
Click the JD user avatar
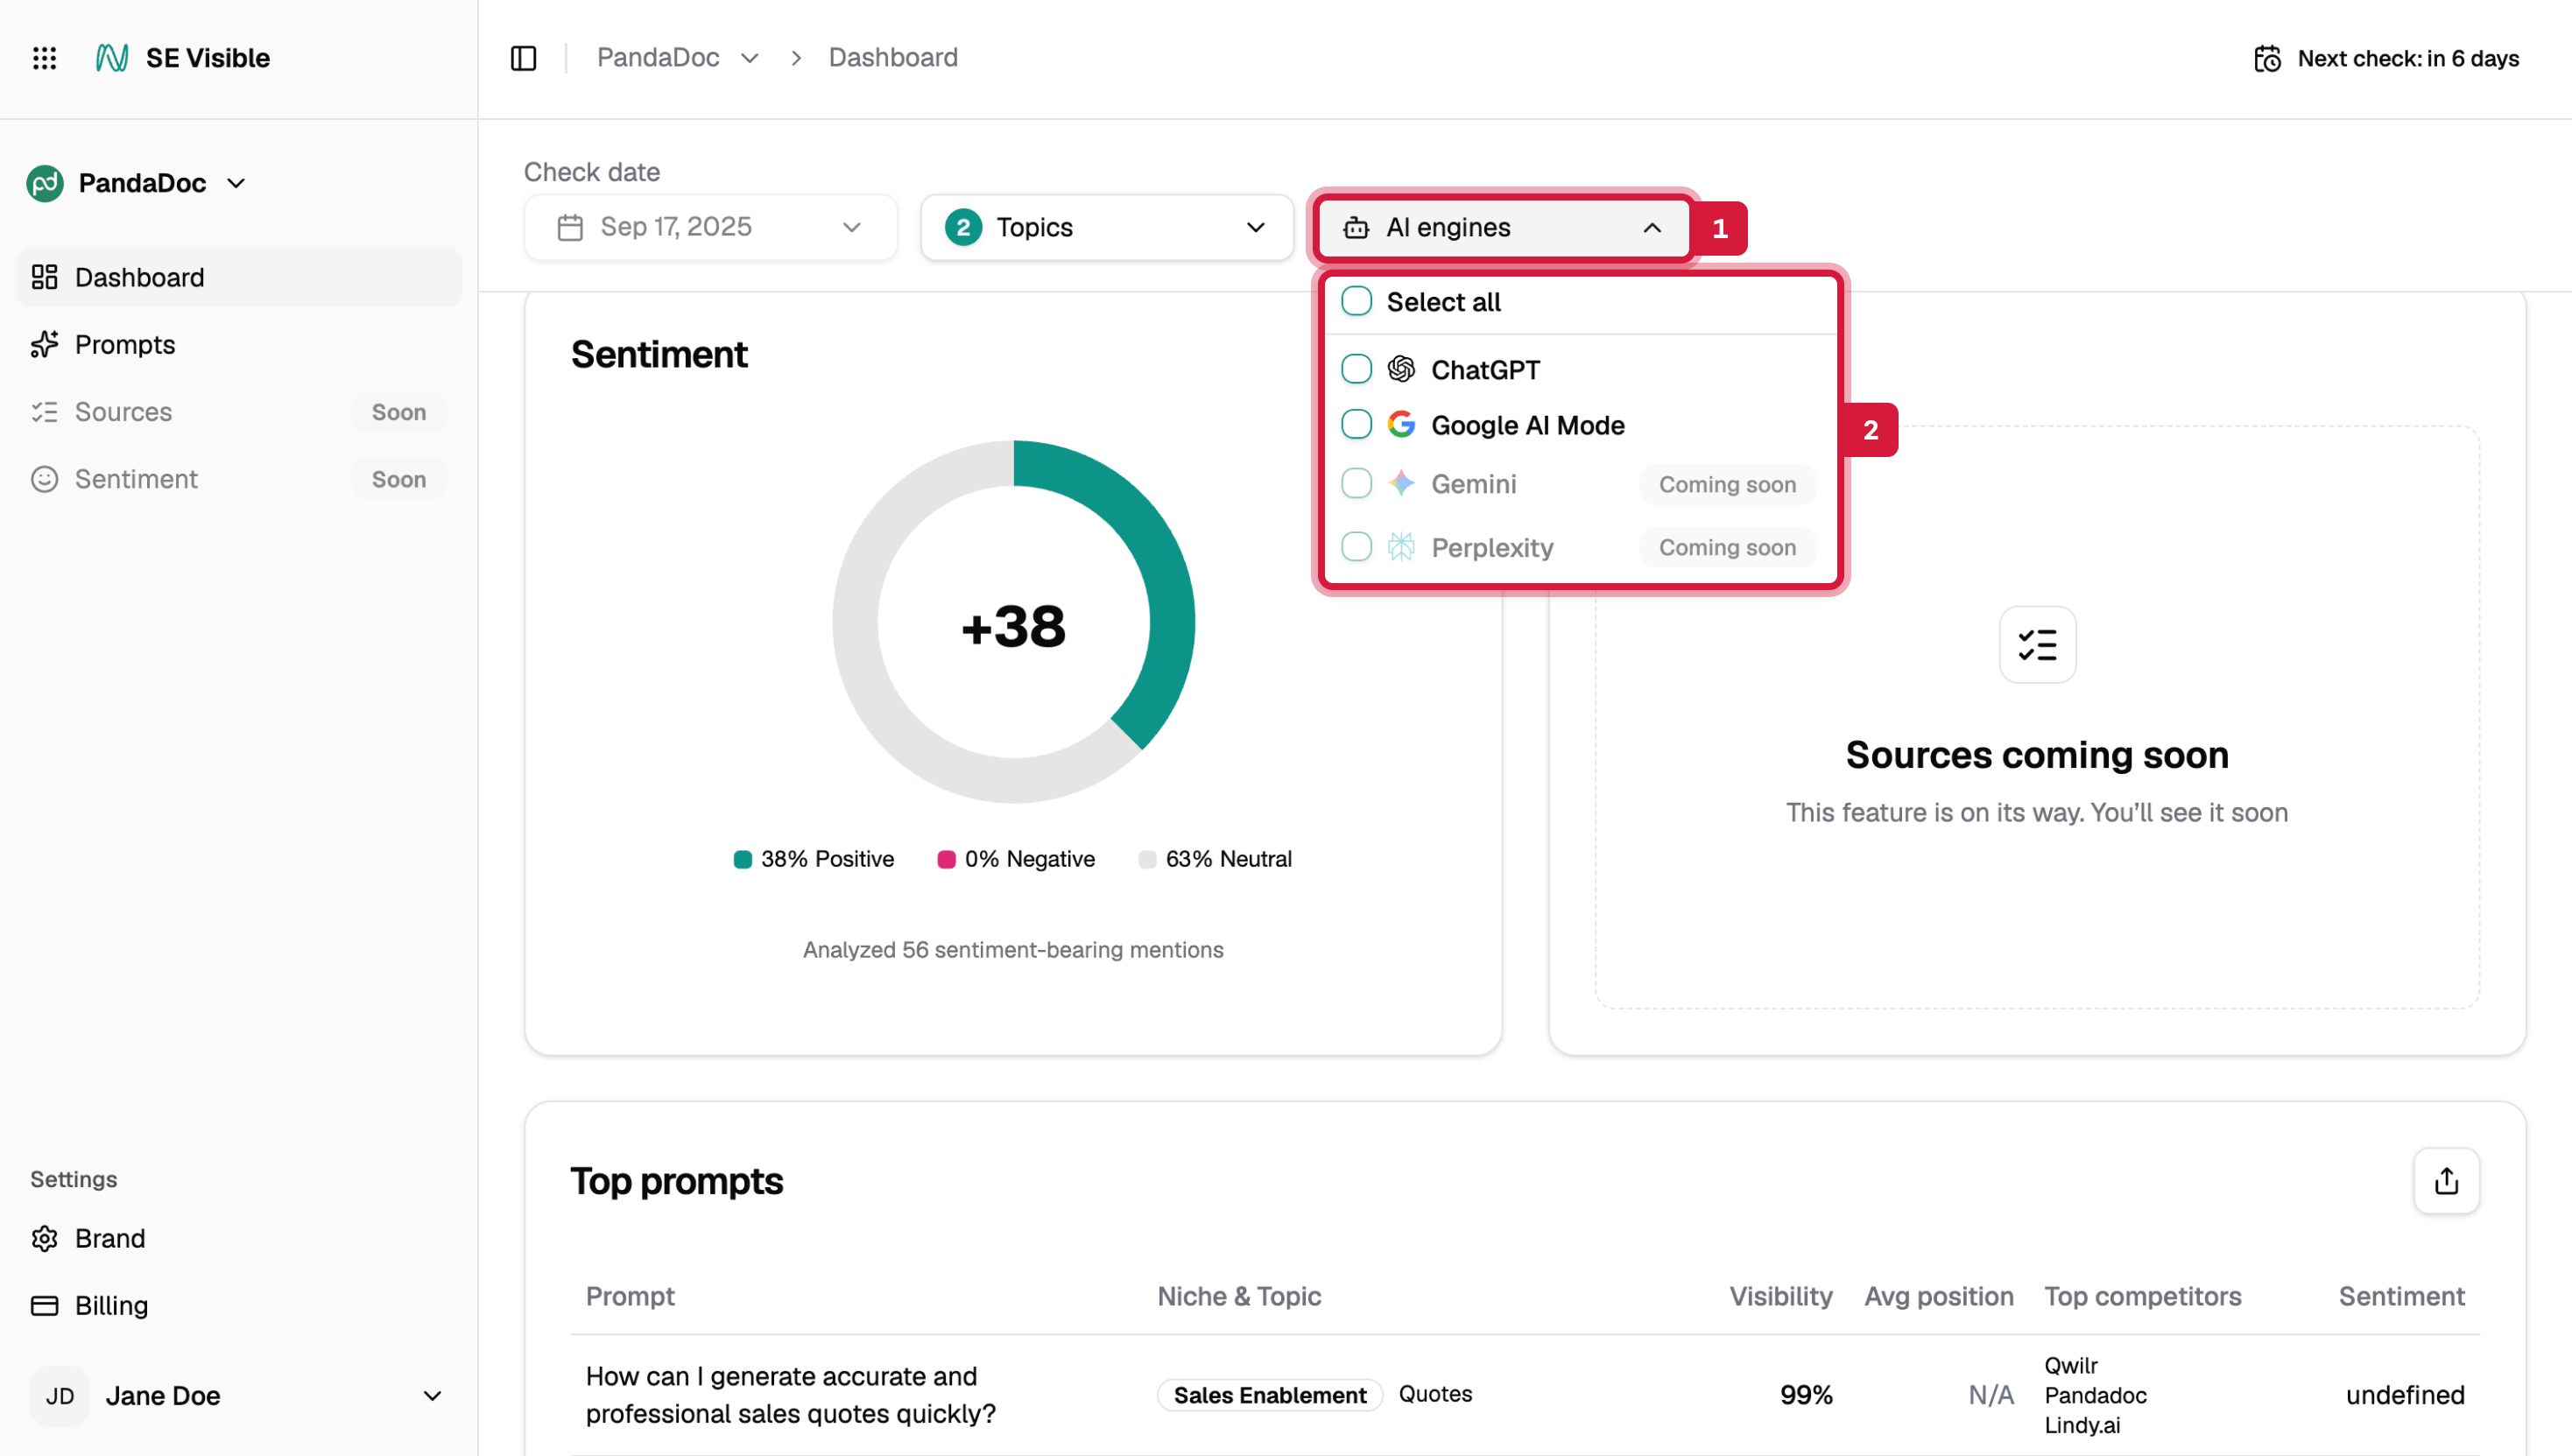click(x=60, y=1396)
